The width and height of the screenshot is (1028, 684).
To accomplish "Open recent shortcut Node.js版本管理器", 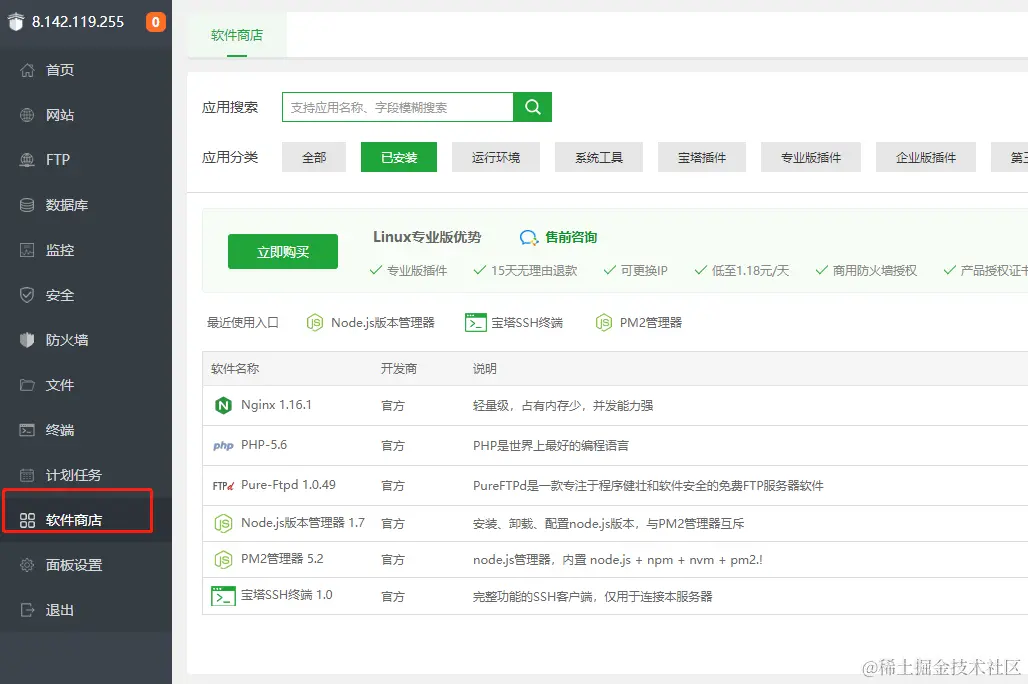I will point(382,323).
